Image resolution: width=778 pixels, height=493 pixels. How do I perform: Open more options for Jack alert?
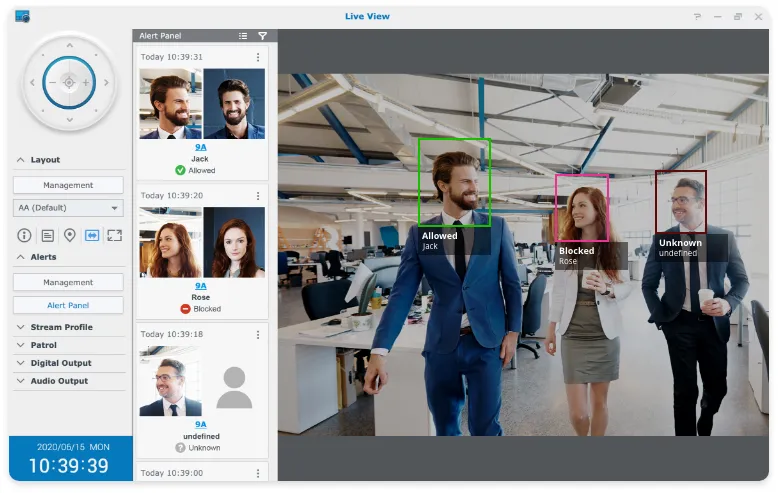tap(258, 57)
